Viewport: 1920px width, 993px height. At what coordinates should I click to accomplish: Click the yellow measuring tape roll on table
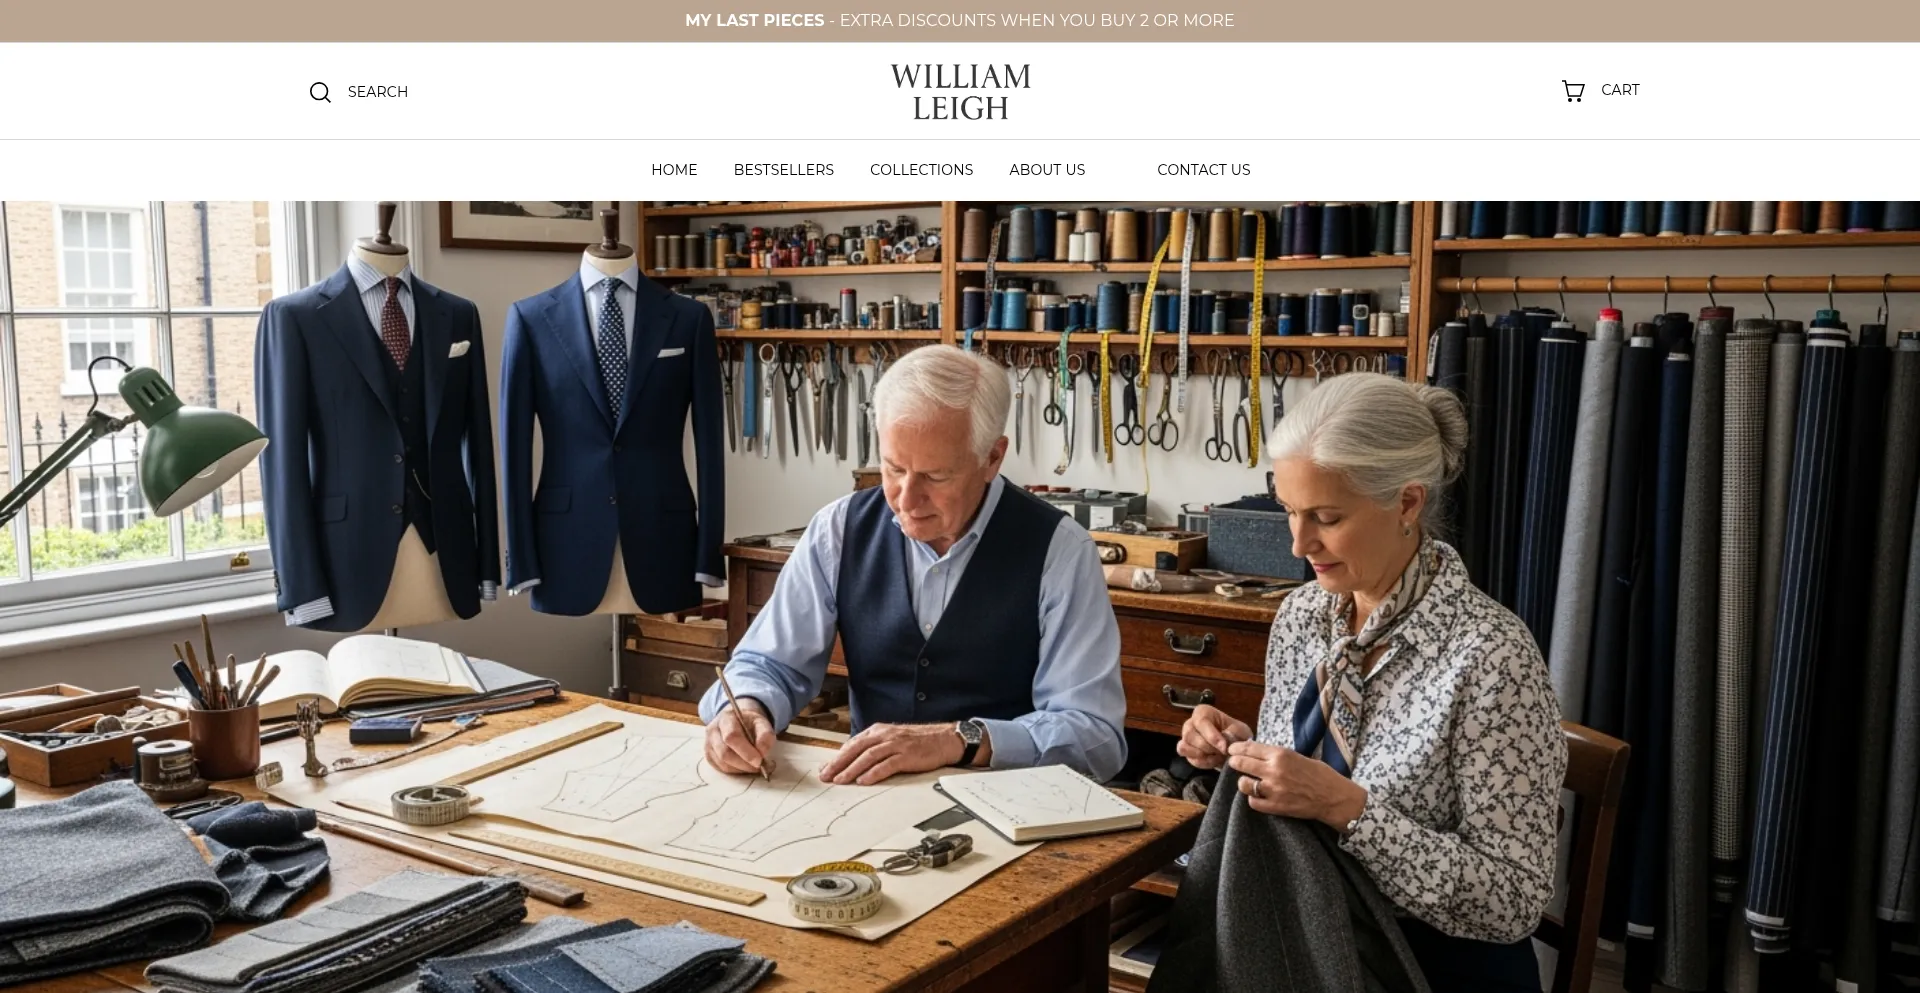[834, 892]
